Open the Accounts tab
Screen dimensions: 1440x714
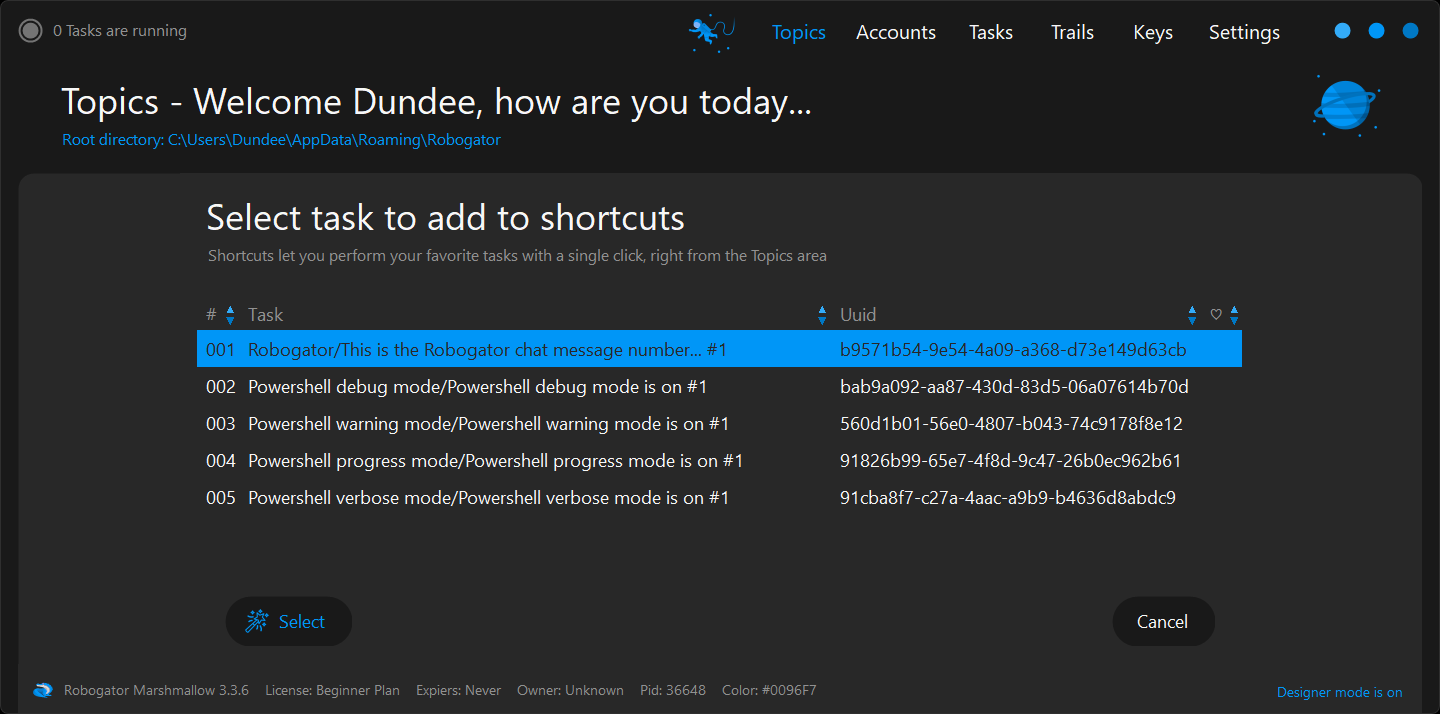(895, 32)
